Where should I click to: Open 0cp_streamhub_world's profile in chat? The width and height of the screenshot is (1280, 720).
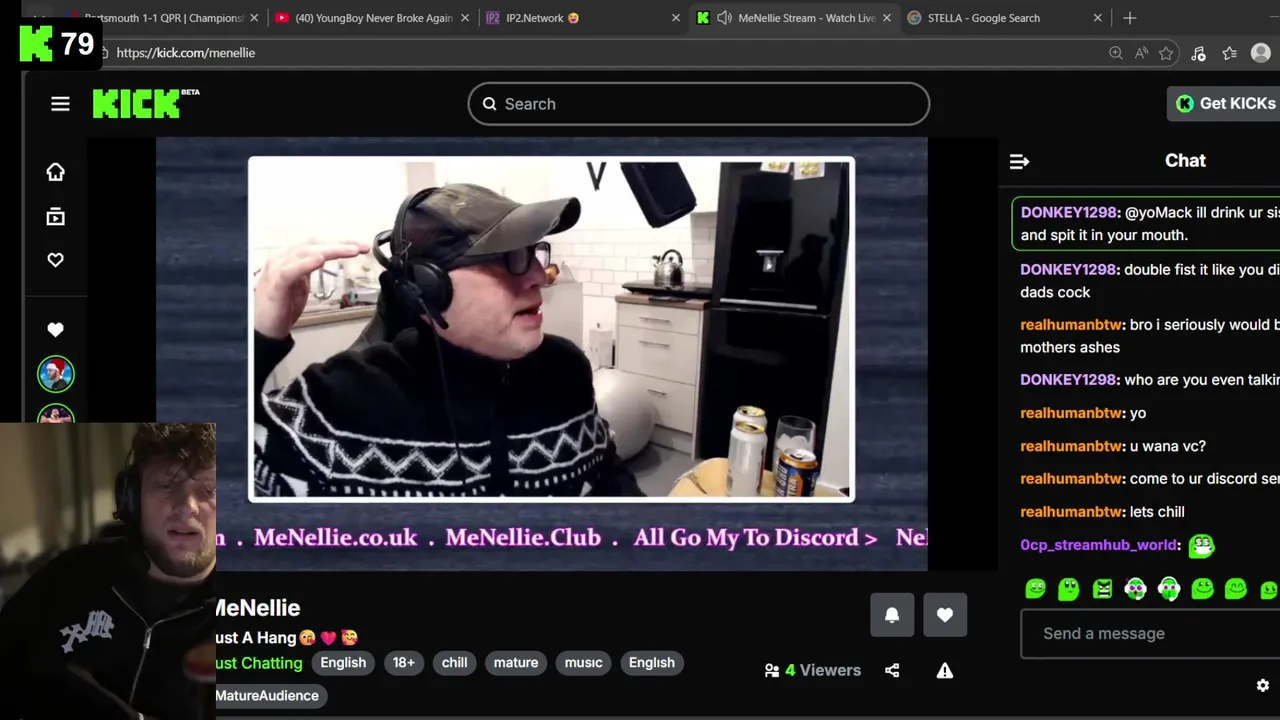(1098, 545)
